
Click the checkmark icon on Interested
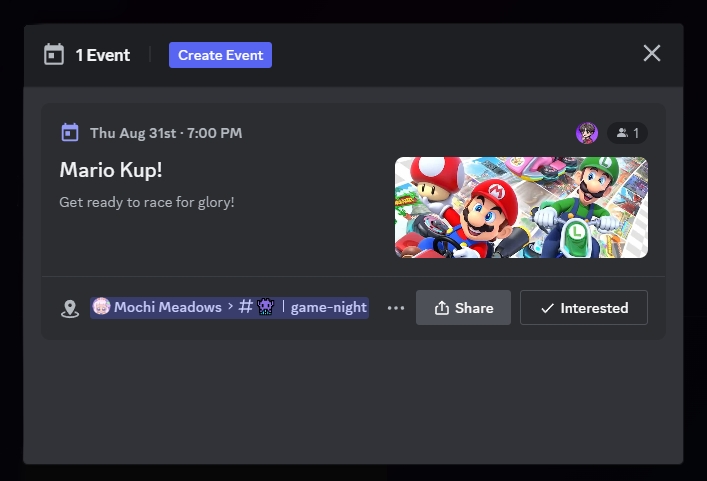point(547,308)
